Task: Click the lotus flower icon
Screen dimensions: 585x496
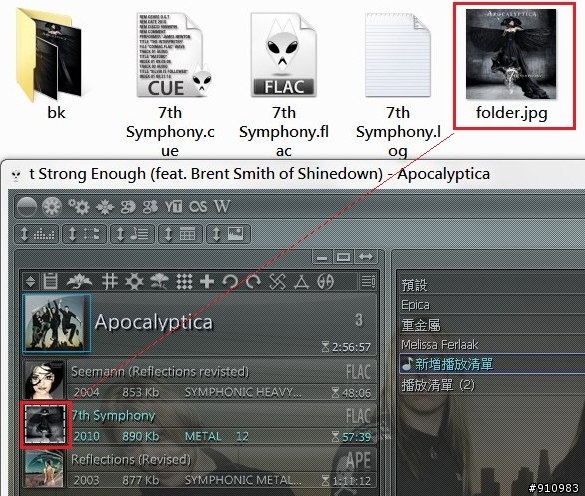Action: tap(79, 282)
